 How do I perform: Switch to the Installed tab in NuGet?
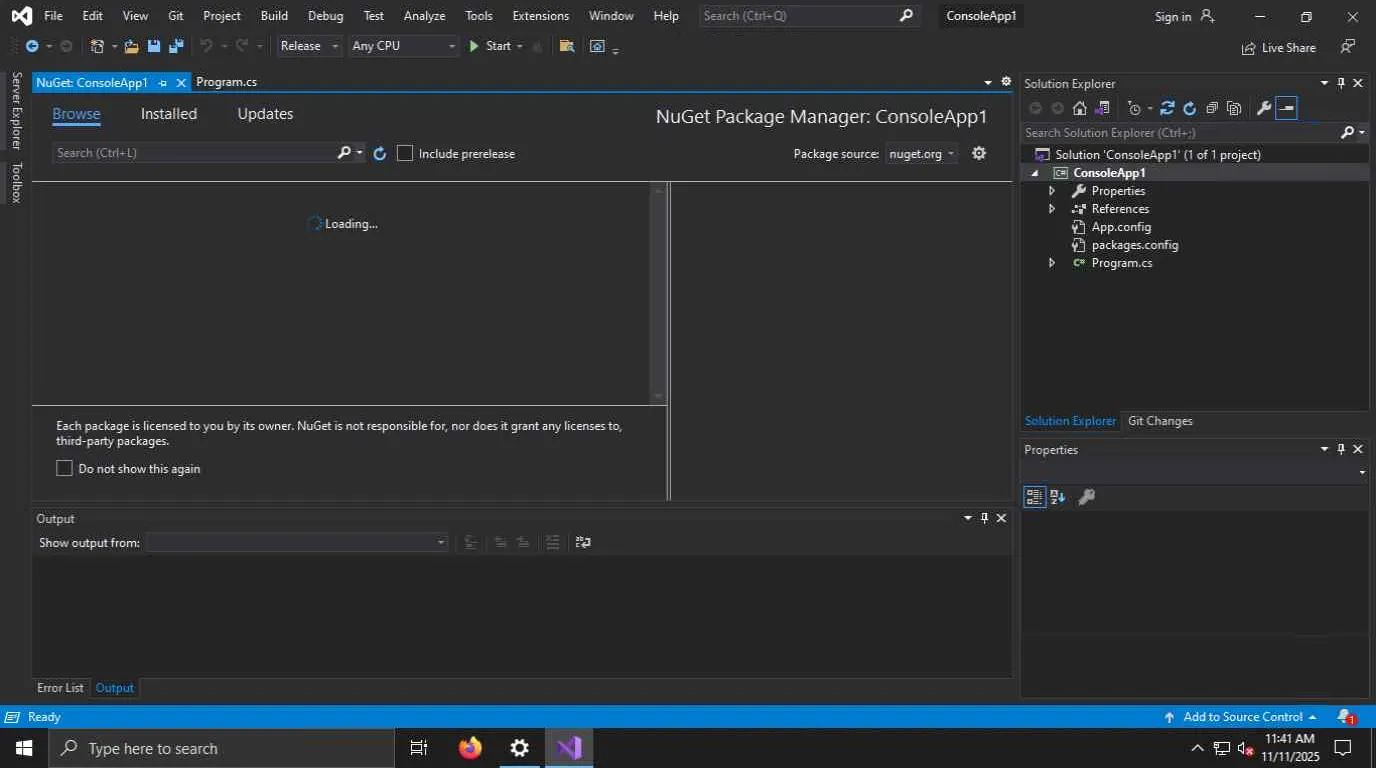(x=169, y=114)
